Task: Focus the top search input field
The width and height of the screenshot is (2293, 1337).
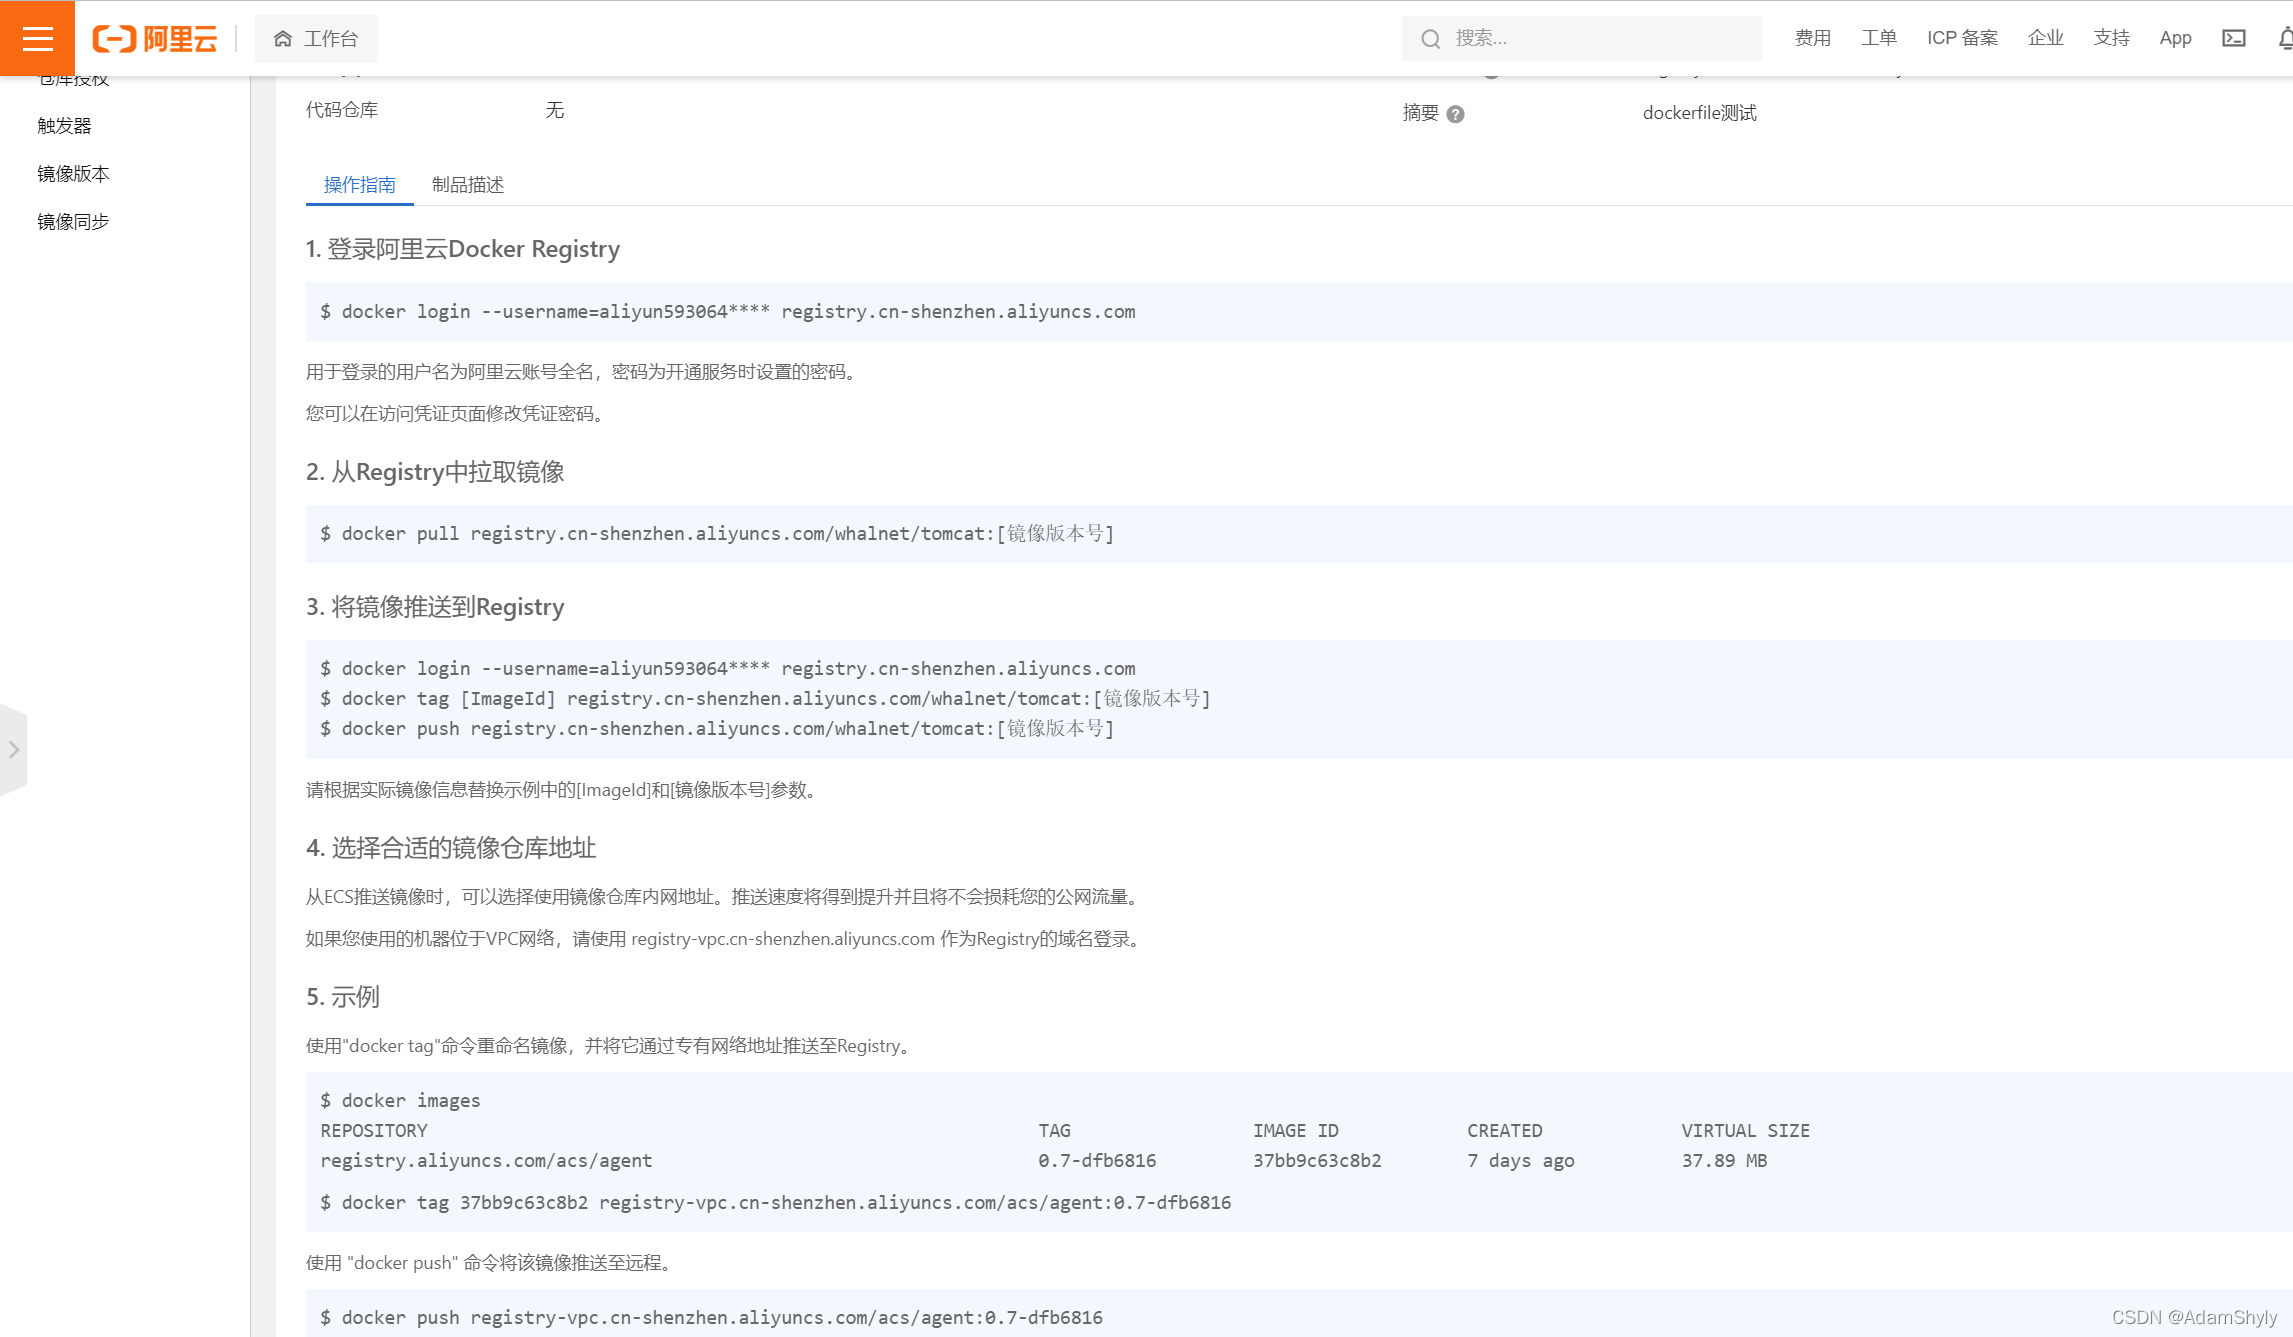Action: point(1600,39)
